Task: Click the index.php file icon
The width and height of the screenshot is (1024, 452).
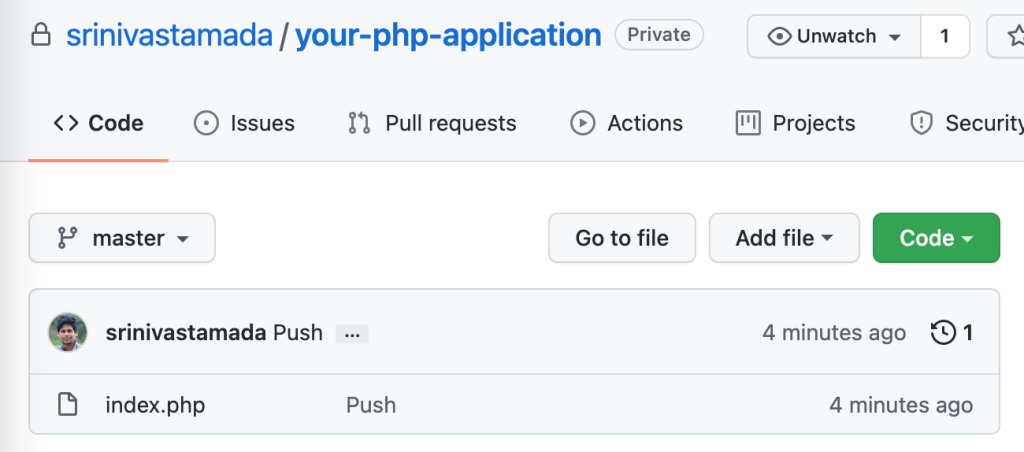Action: (x=67, y=404)
